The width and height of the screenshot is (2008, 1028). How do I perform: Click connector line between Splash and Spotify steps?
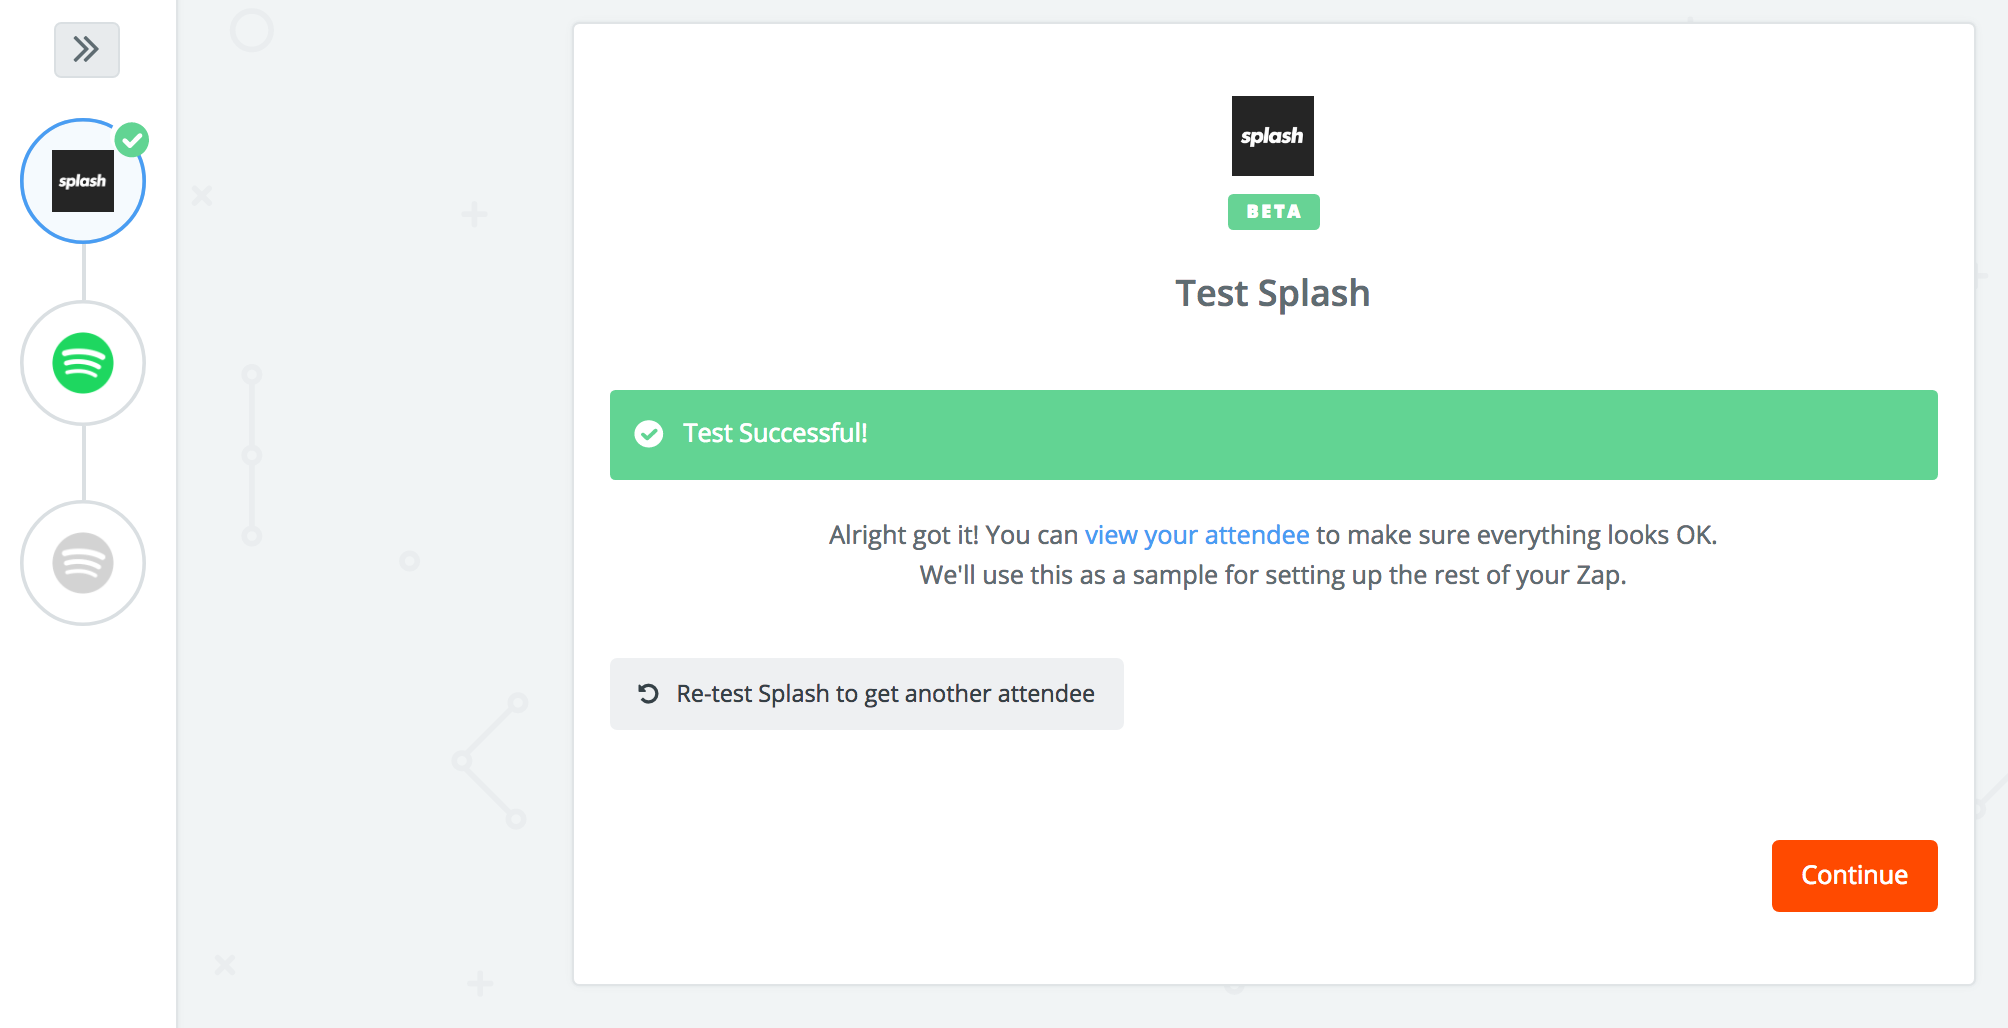[84, 272]
